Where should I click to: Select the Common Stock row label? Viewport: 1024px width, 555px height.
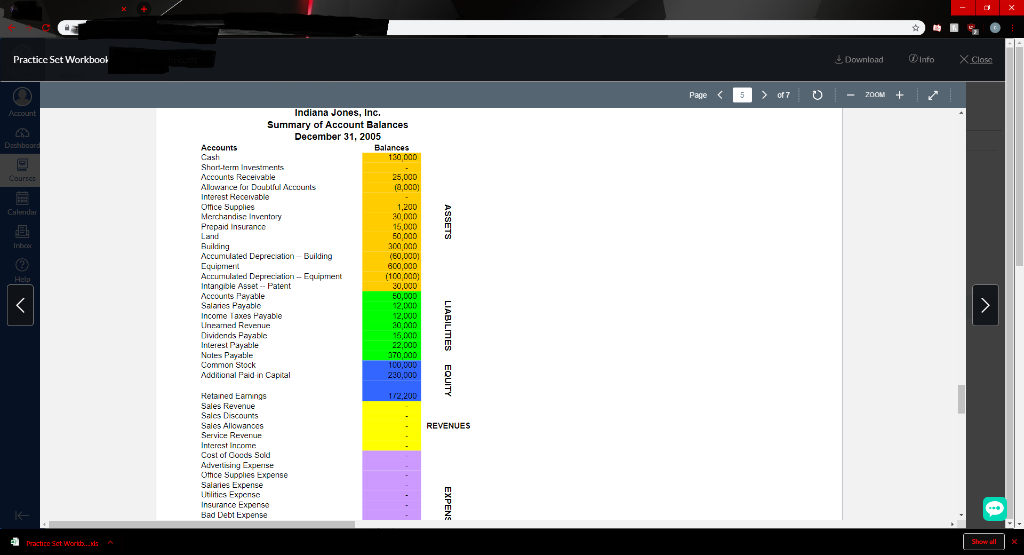(x=228, y=365)
